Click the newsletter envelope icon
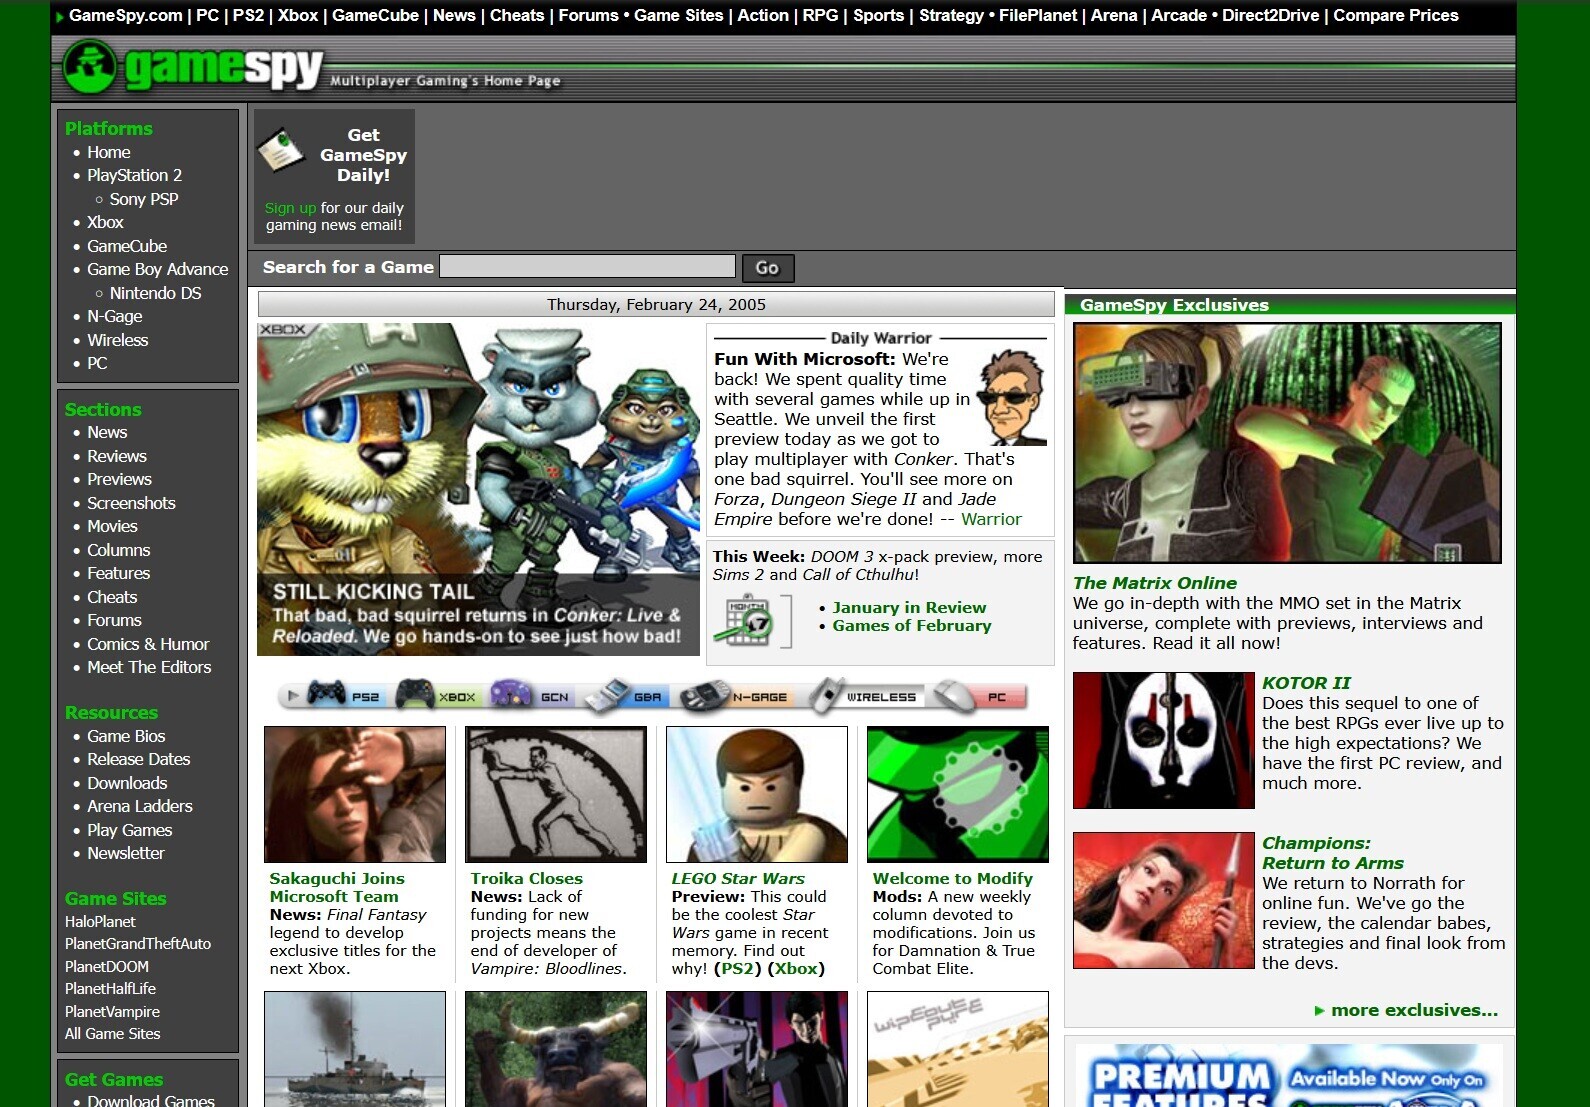 point(282,150)
